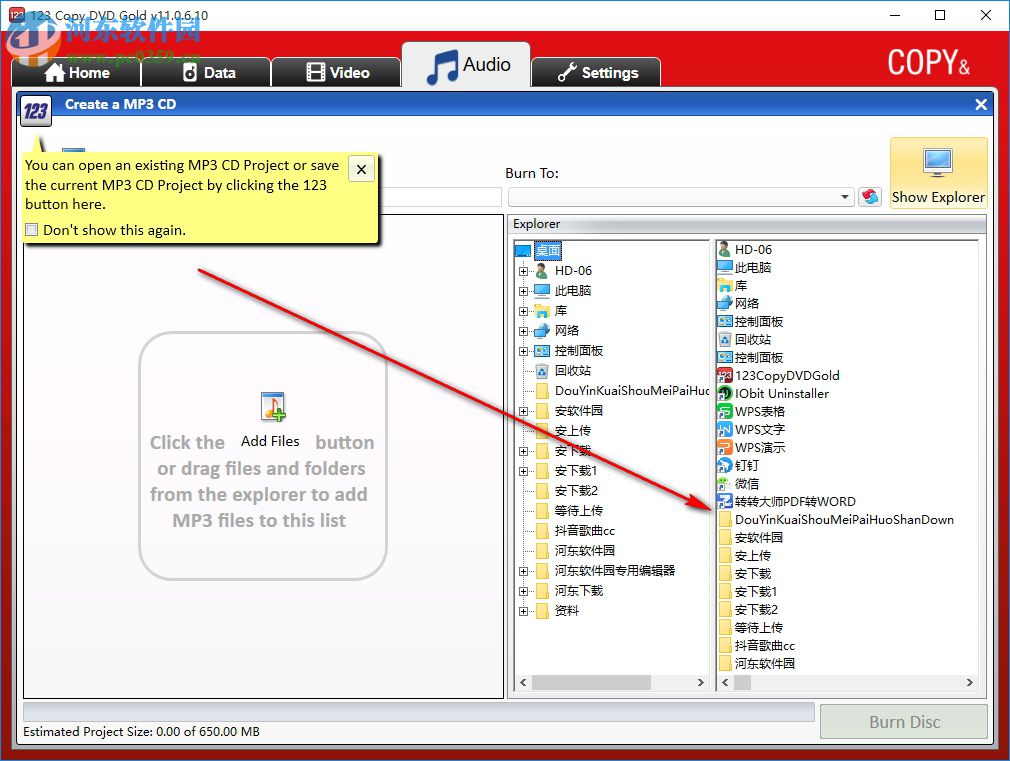Expand the 控制面板 tree node

[524, 351]
